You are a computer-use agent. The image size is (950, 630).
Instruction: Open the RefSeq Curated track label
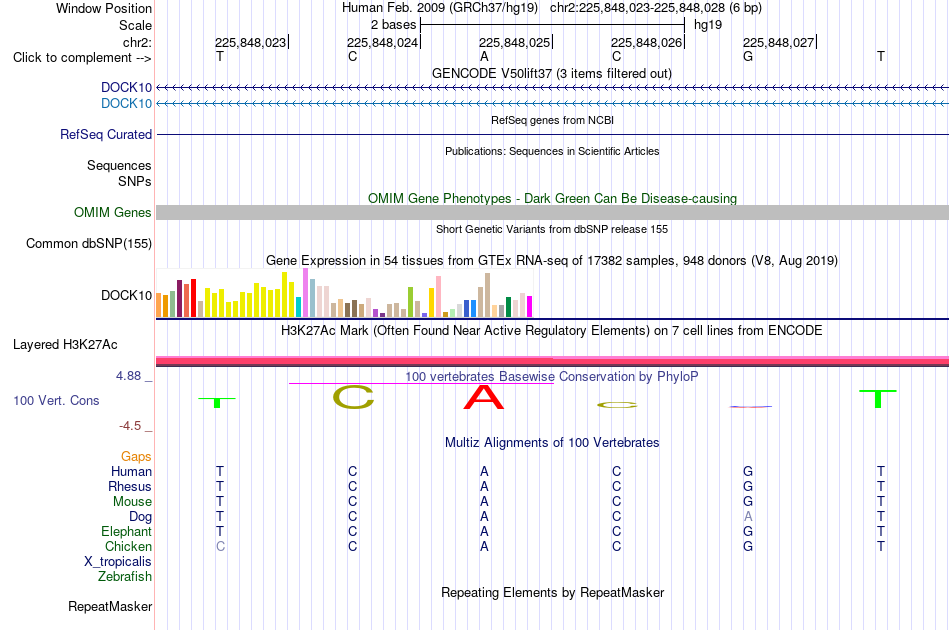(106, 134)
